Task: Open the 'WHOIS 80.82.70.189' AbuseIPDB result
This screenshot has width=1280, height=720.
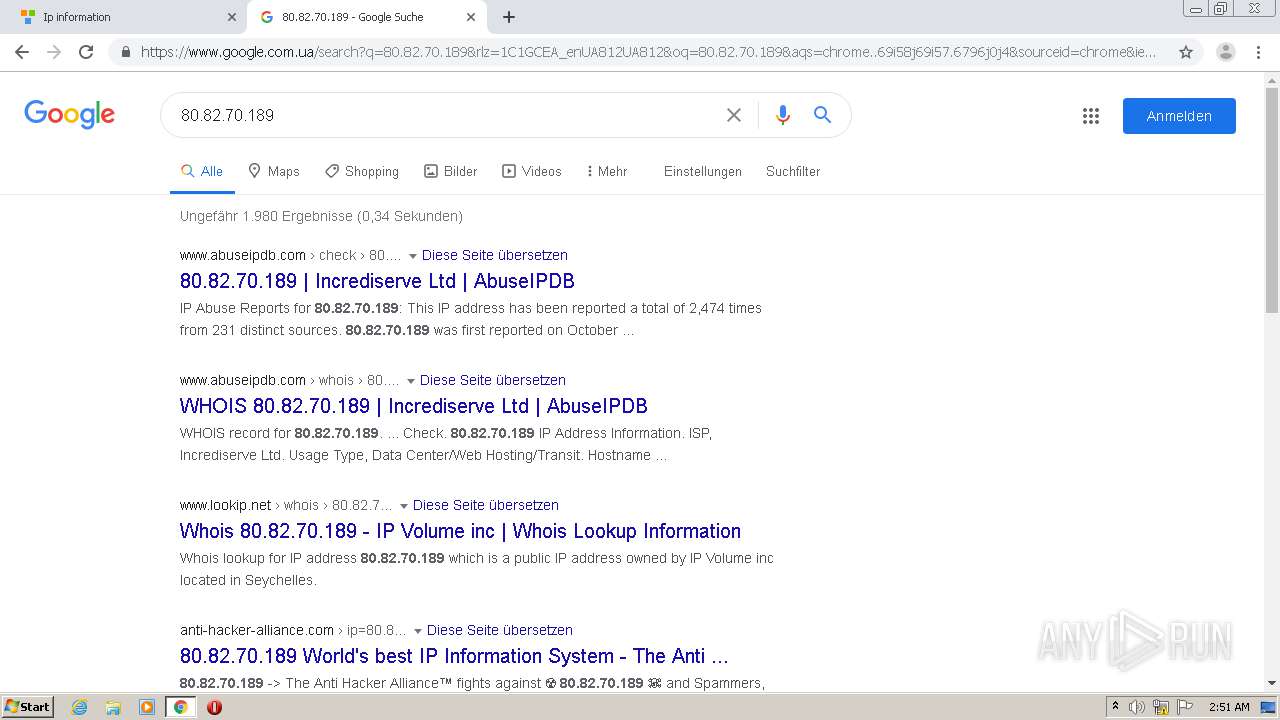Action: [414, 406]
